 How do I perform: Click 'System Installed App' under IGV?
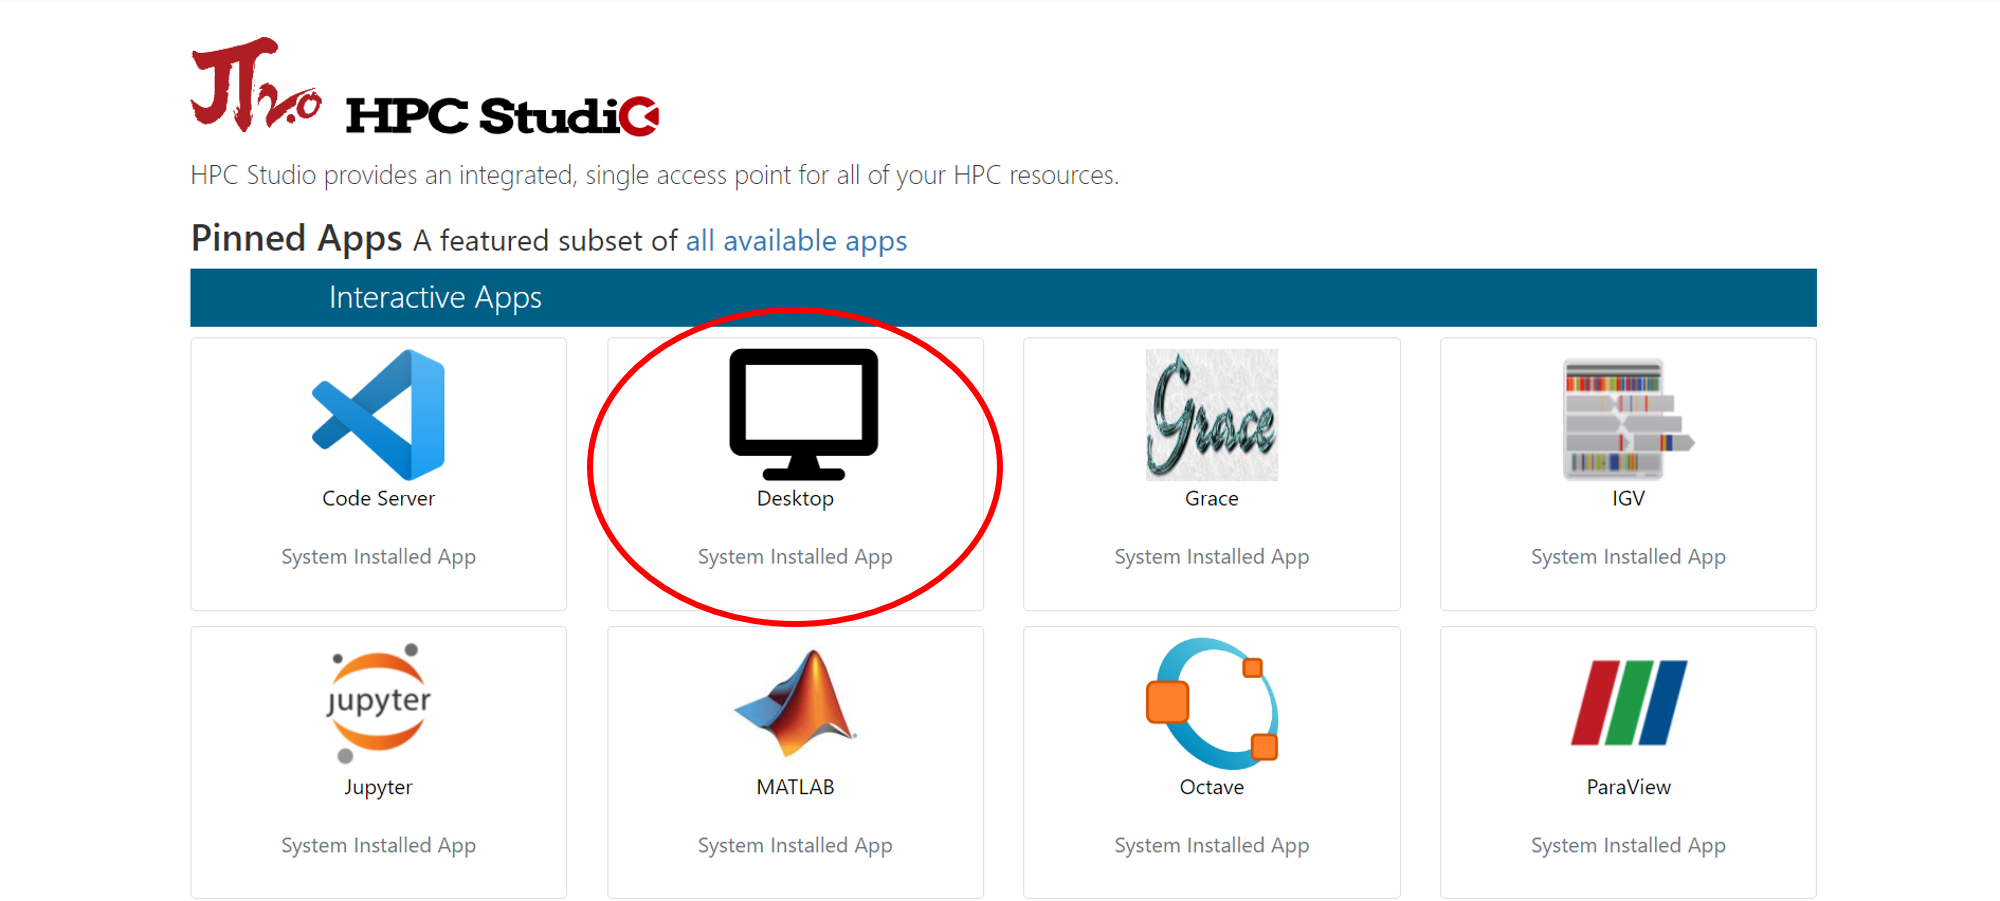click(x=1628, y=557)
